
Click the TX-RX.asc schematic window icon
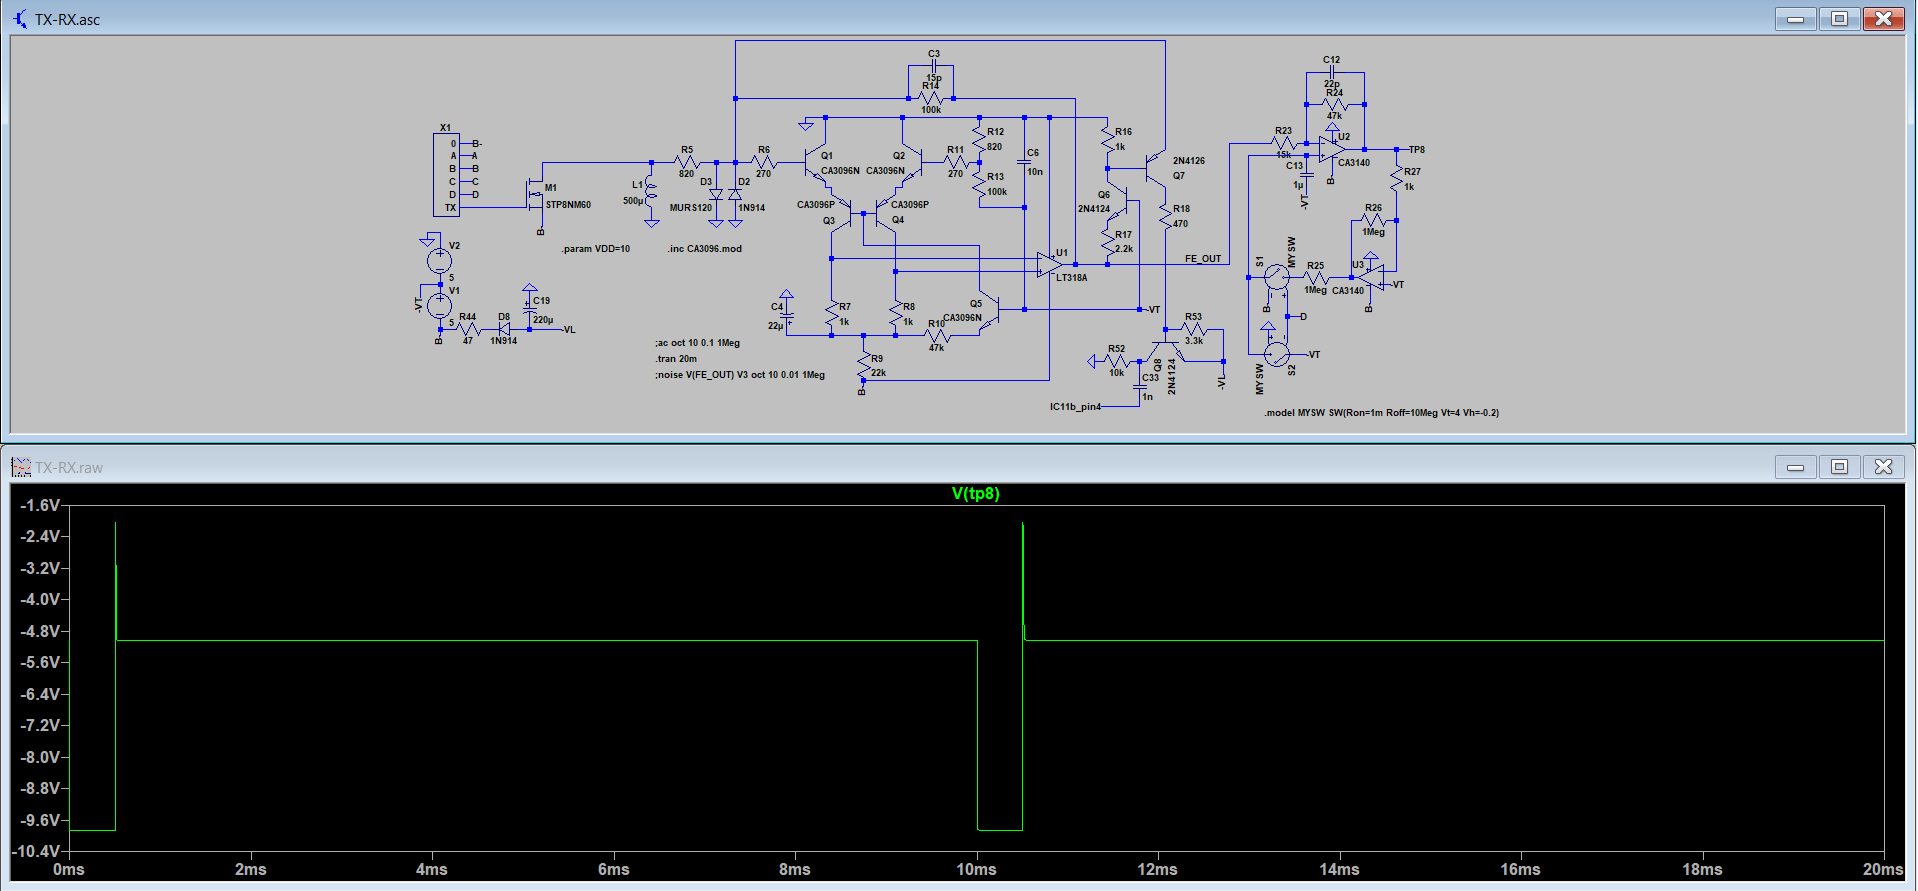20,19
